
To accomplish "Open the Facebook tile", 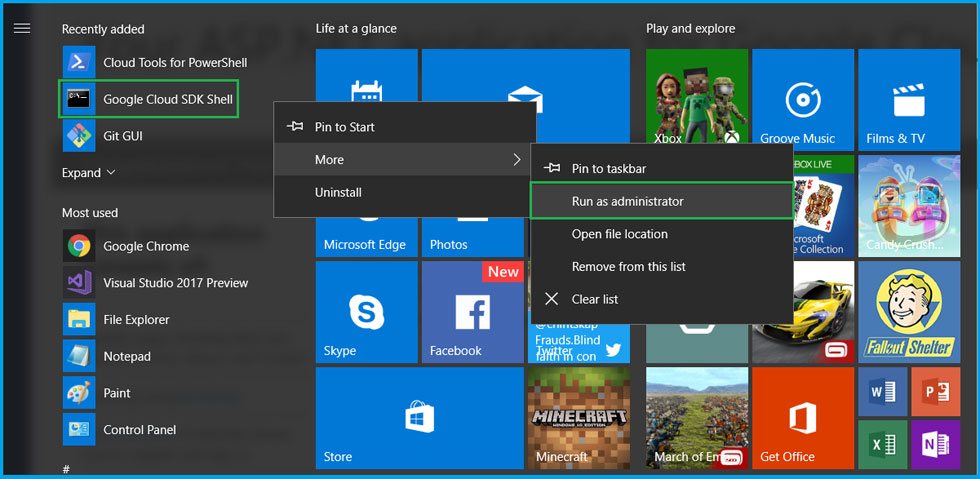I will pyautogui.click(x=472, y=312).
